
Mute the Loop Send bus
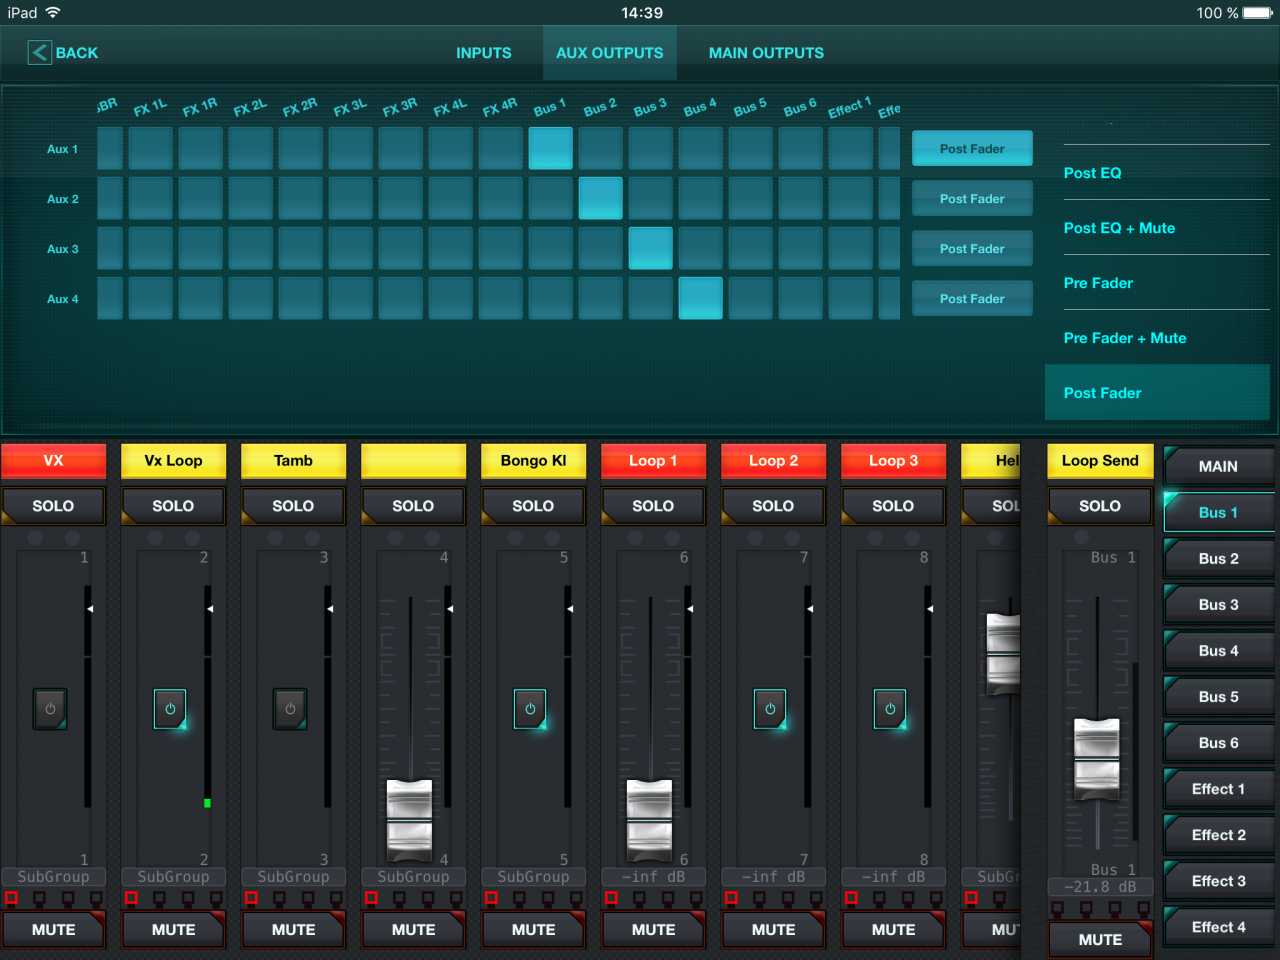click(x=1100, y=939)
